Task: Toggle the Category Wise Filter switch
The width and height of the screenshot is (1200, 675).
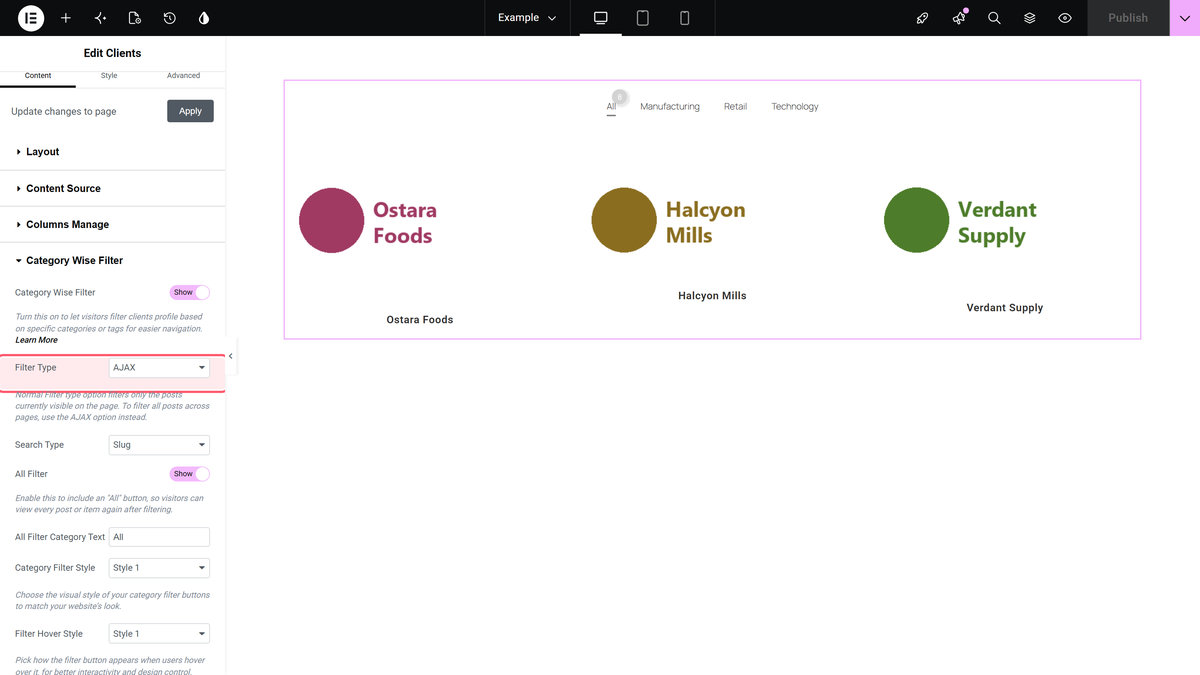Action: point(190,293)
